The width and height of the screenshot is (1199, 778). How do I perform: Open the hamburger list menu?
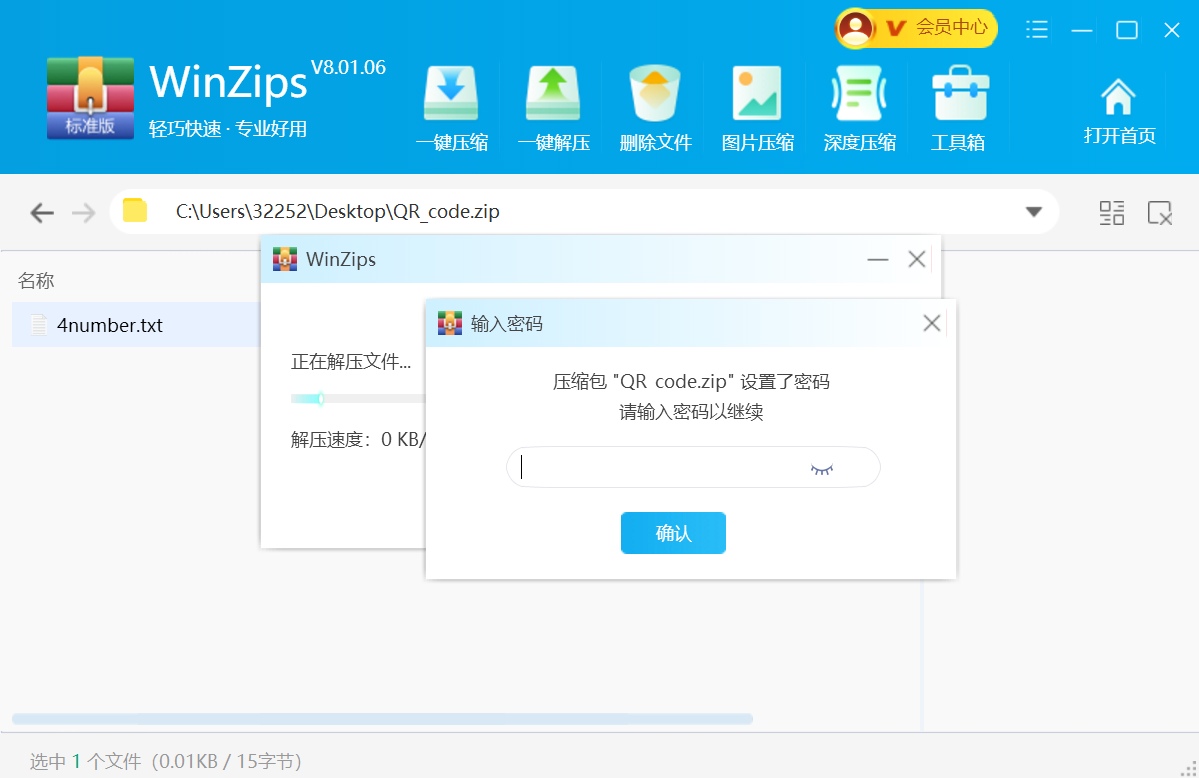tap(1036, 31)
